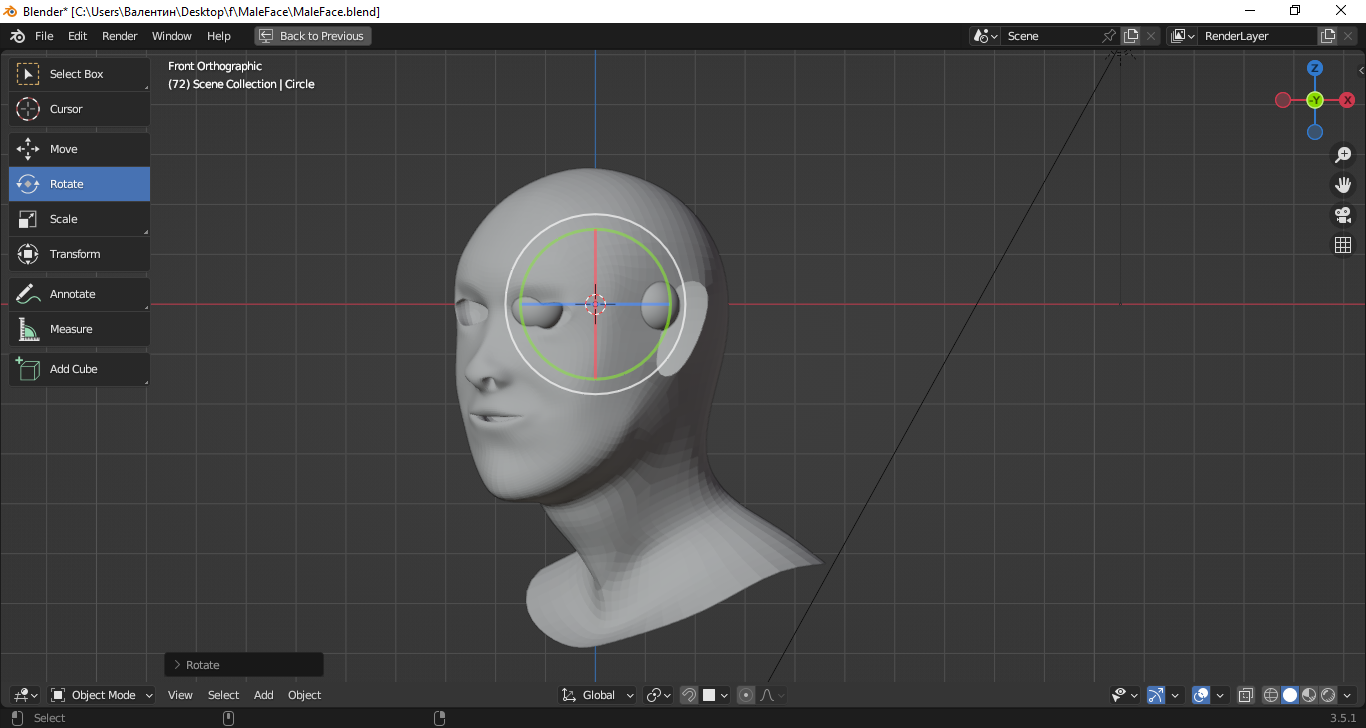Open the Object Mode dropdown
Screen dimensions: 1366x728
(102, 695)
